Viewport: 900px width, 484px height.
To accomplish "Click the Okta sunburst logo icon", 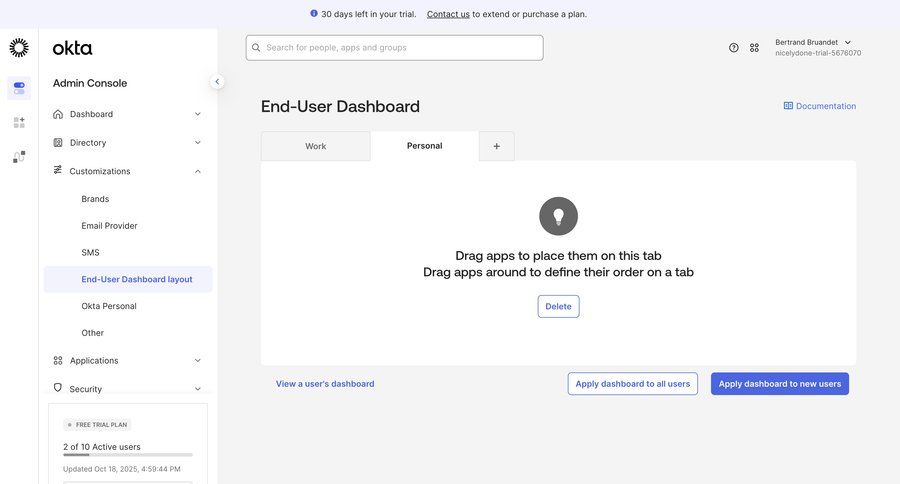I will pyautogui.click(x=19, y=48).
